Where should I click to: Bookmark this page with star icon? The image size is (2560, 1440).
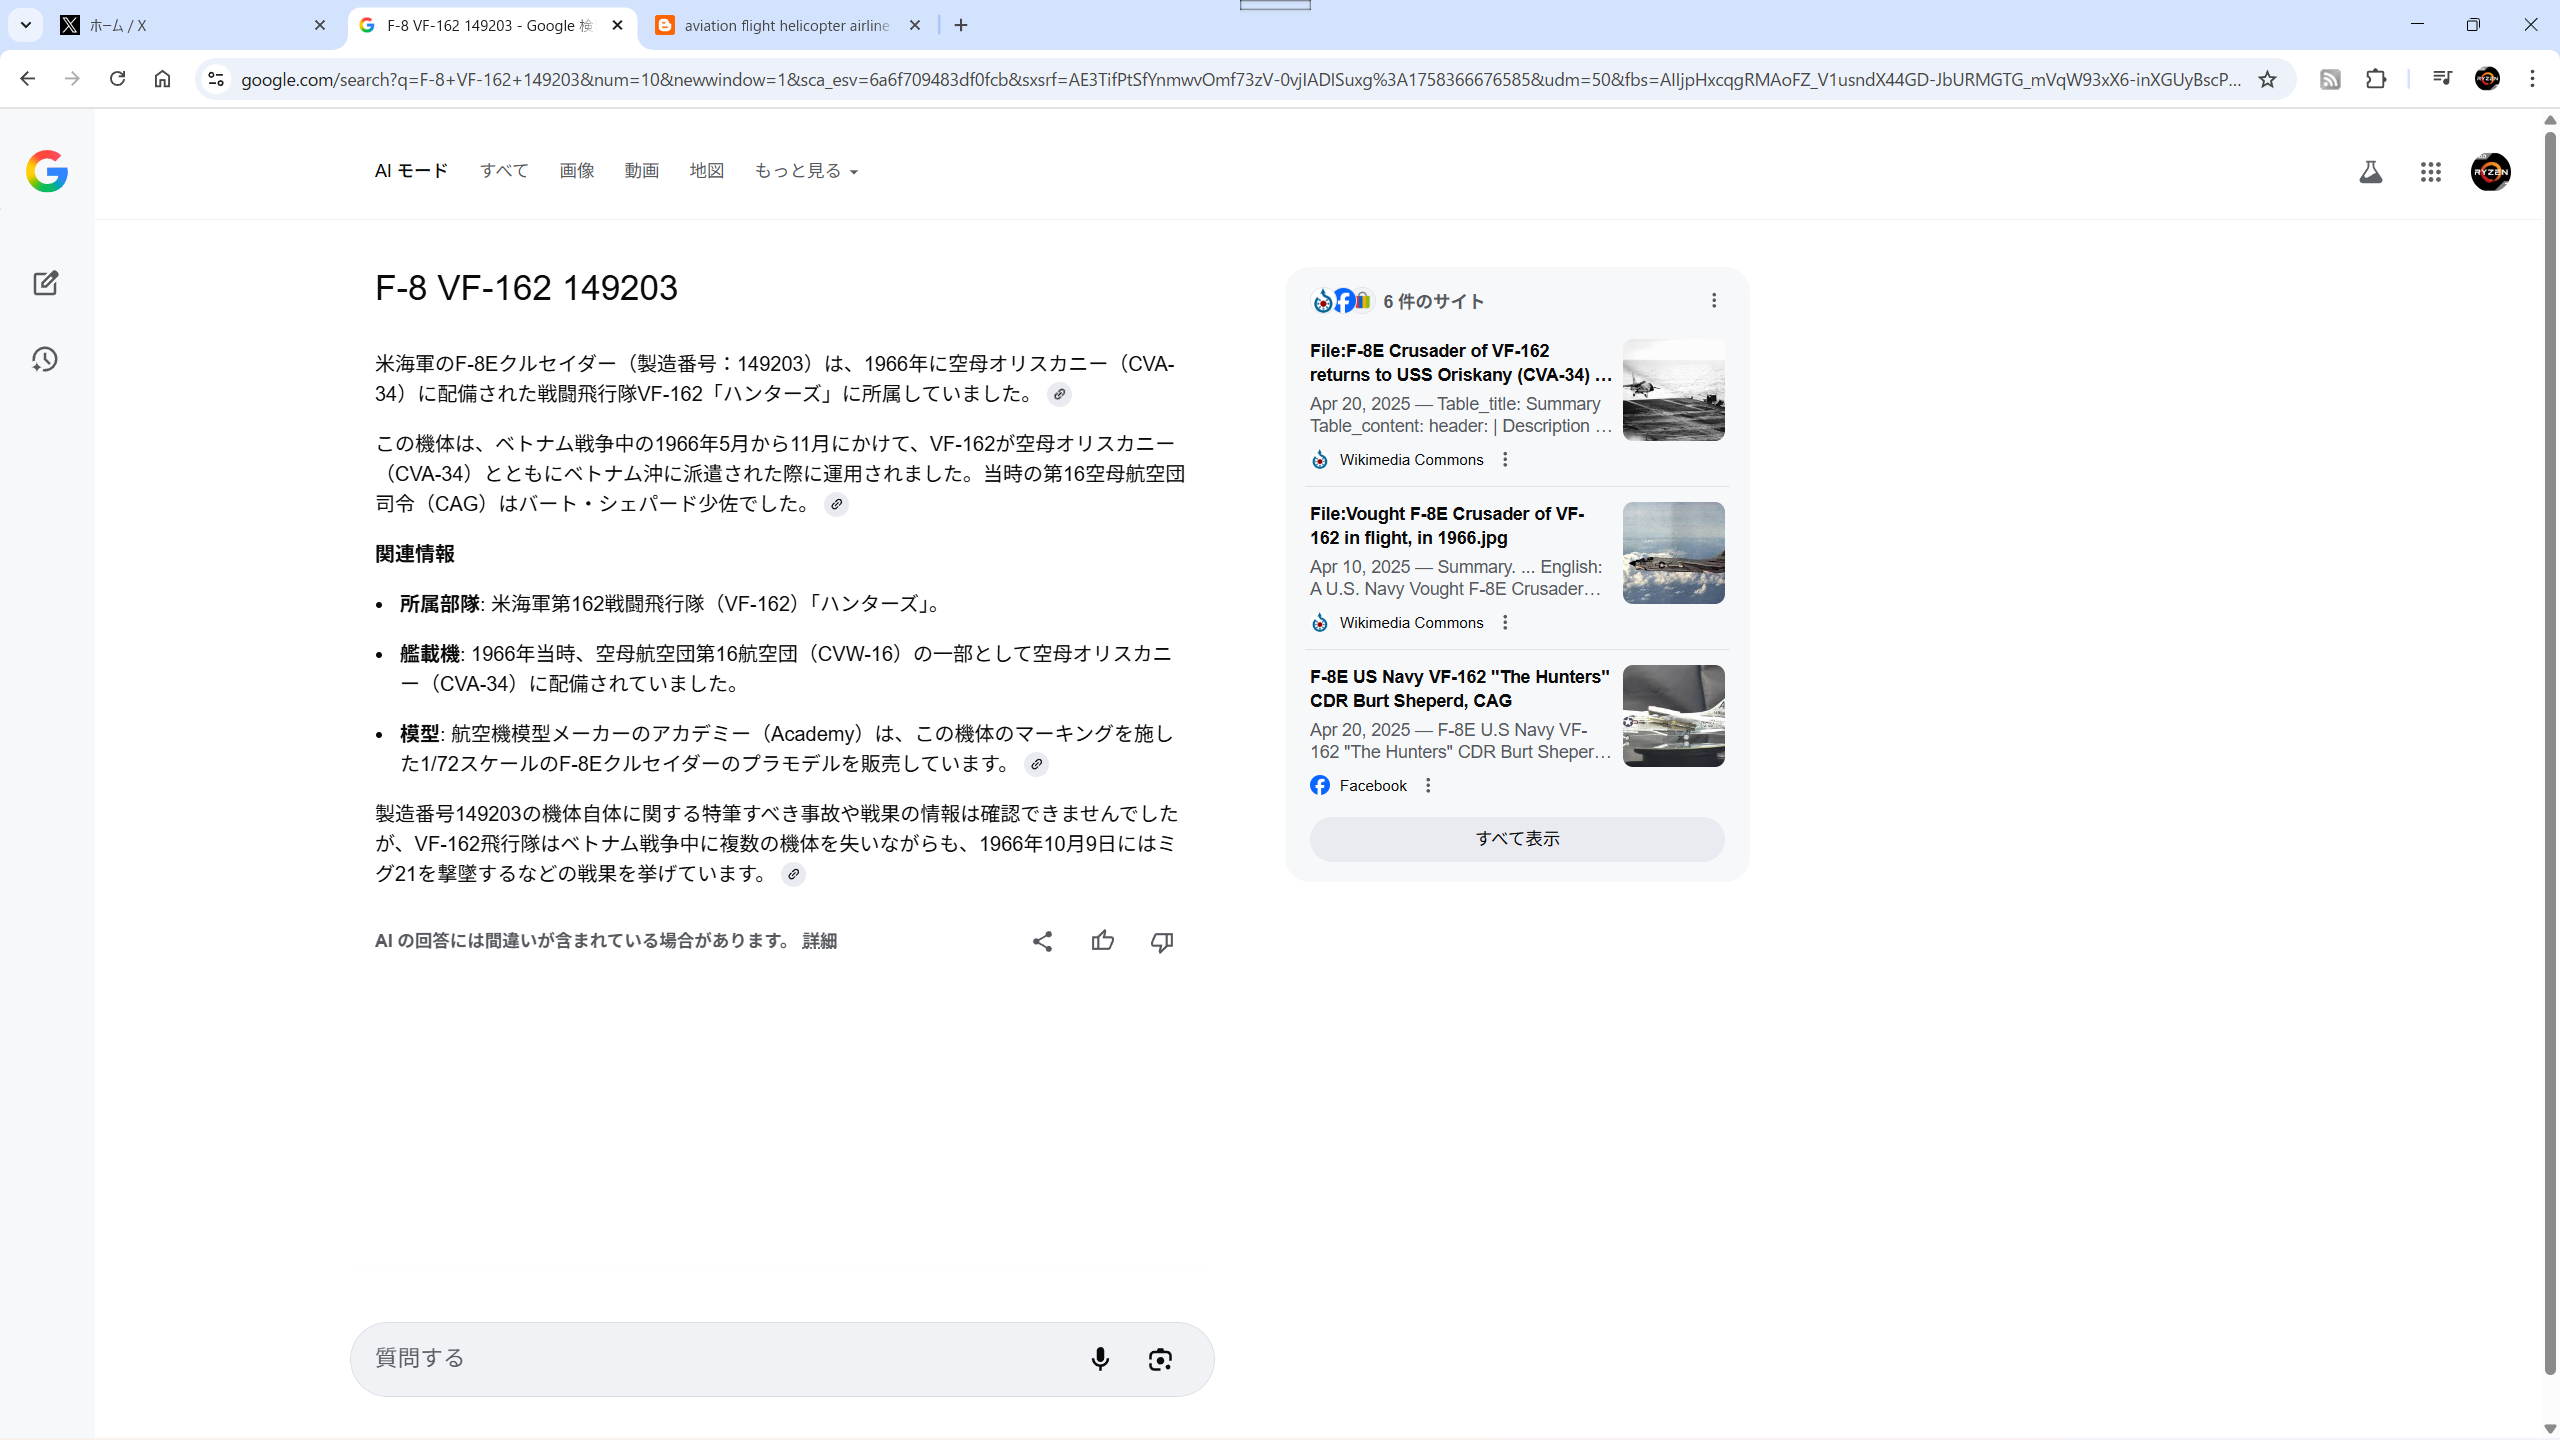coord(2267,79)
